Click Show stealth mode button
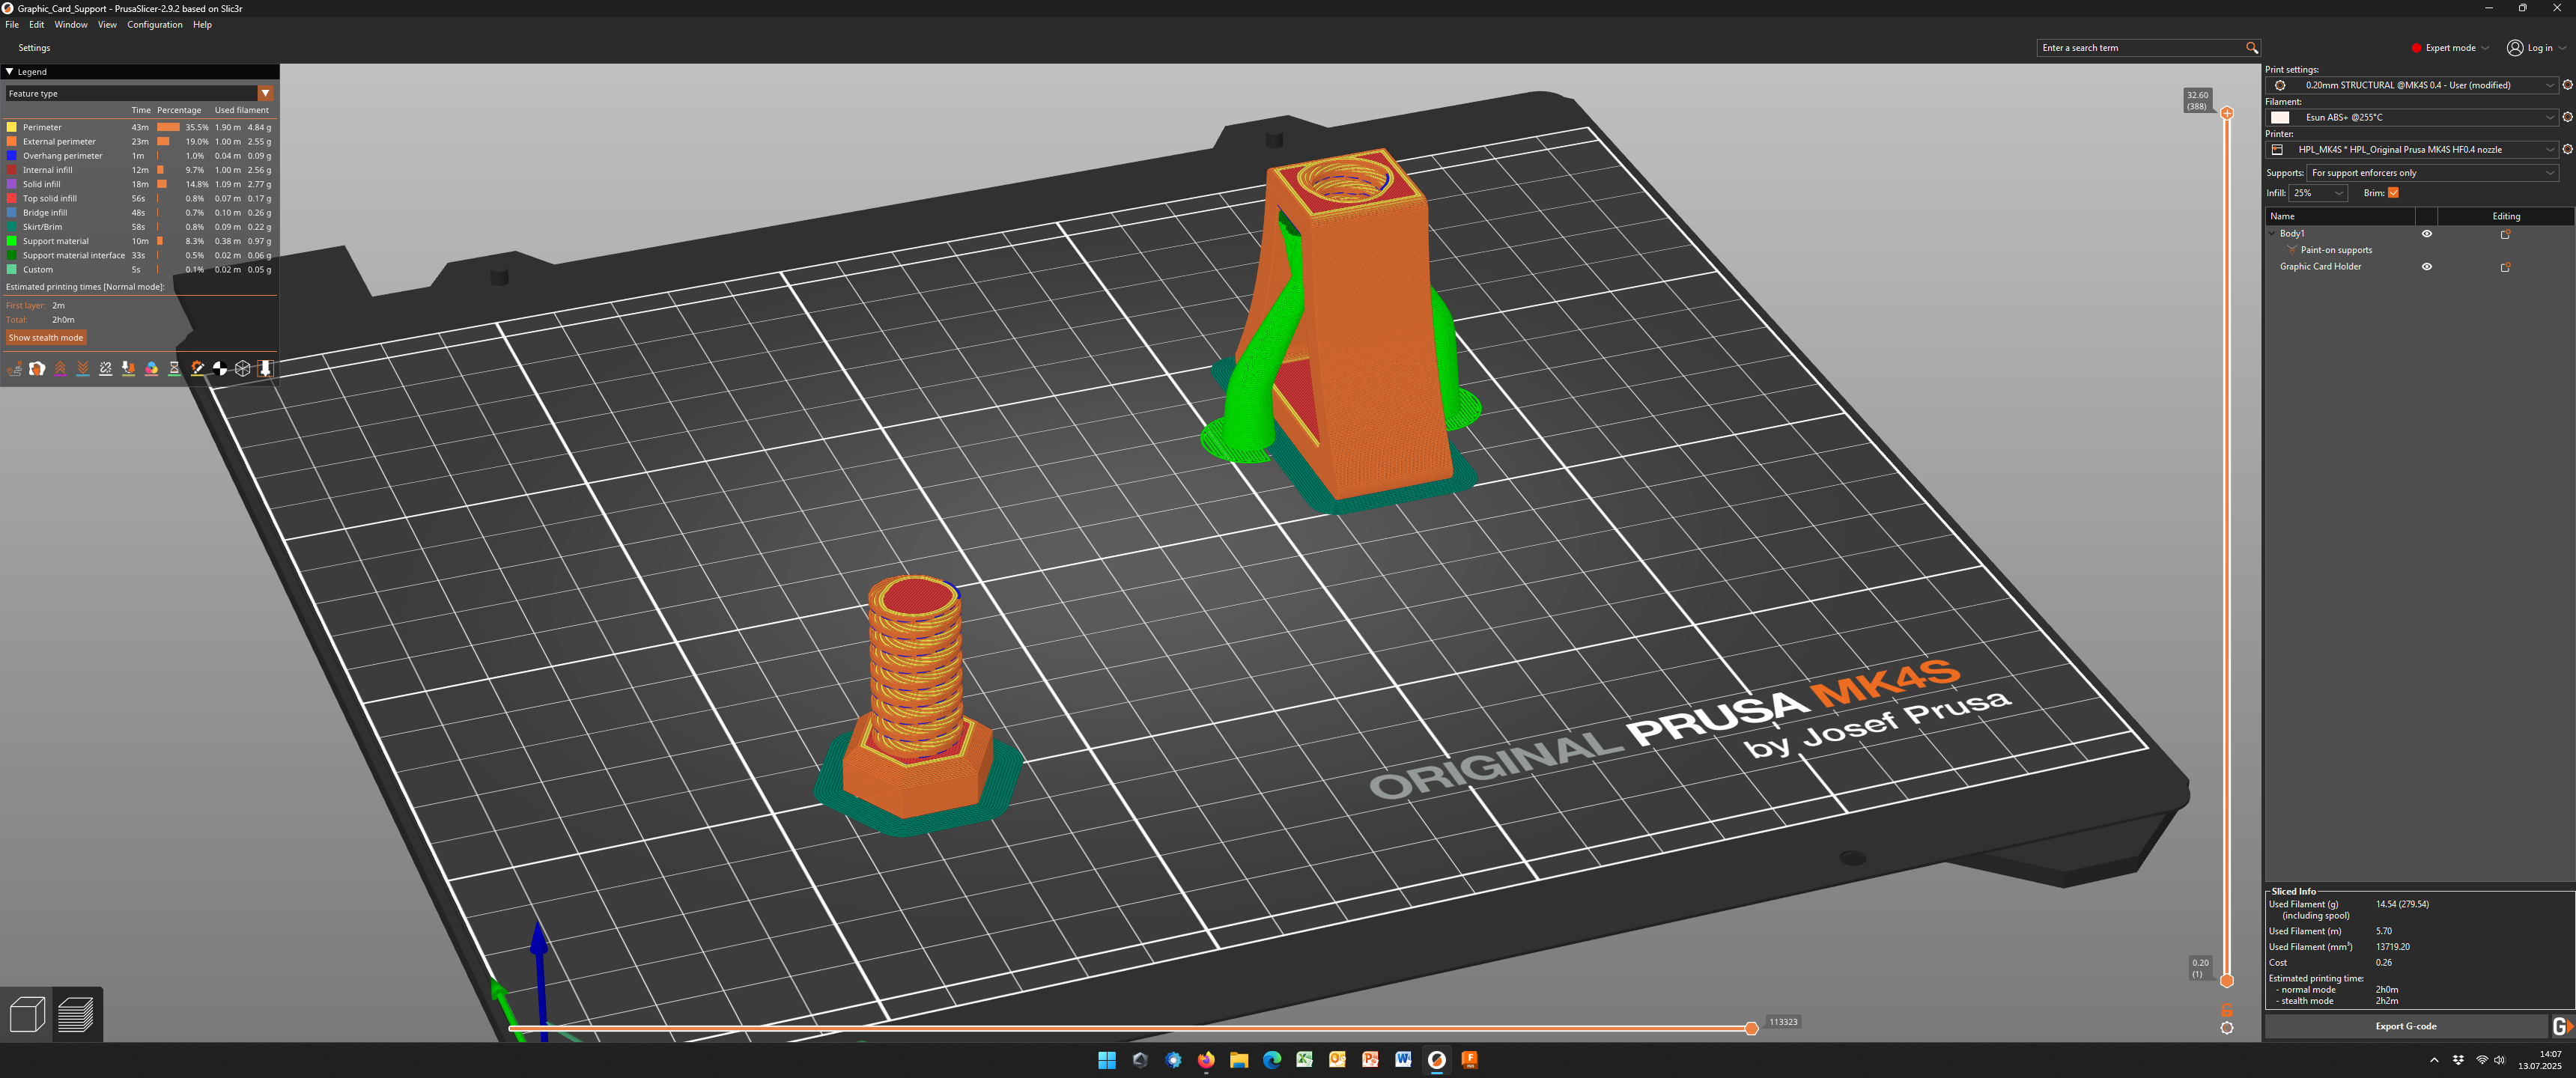 tap(46, 338)
